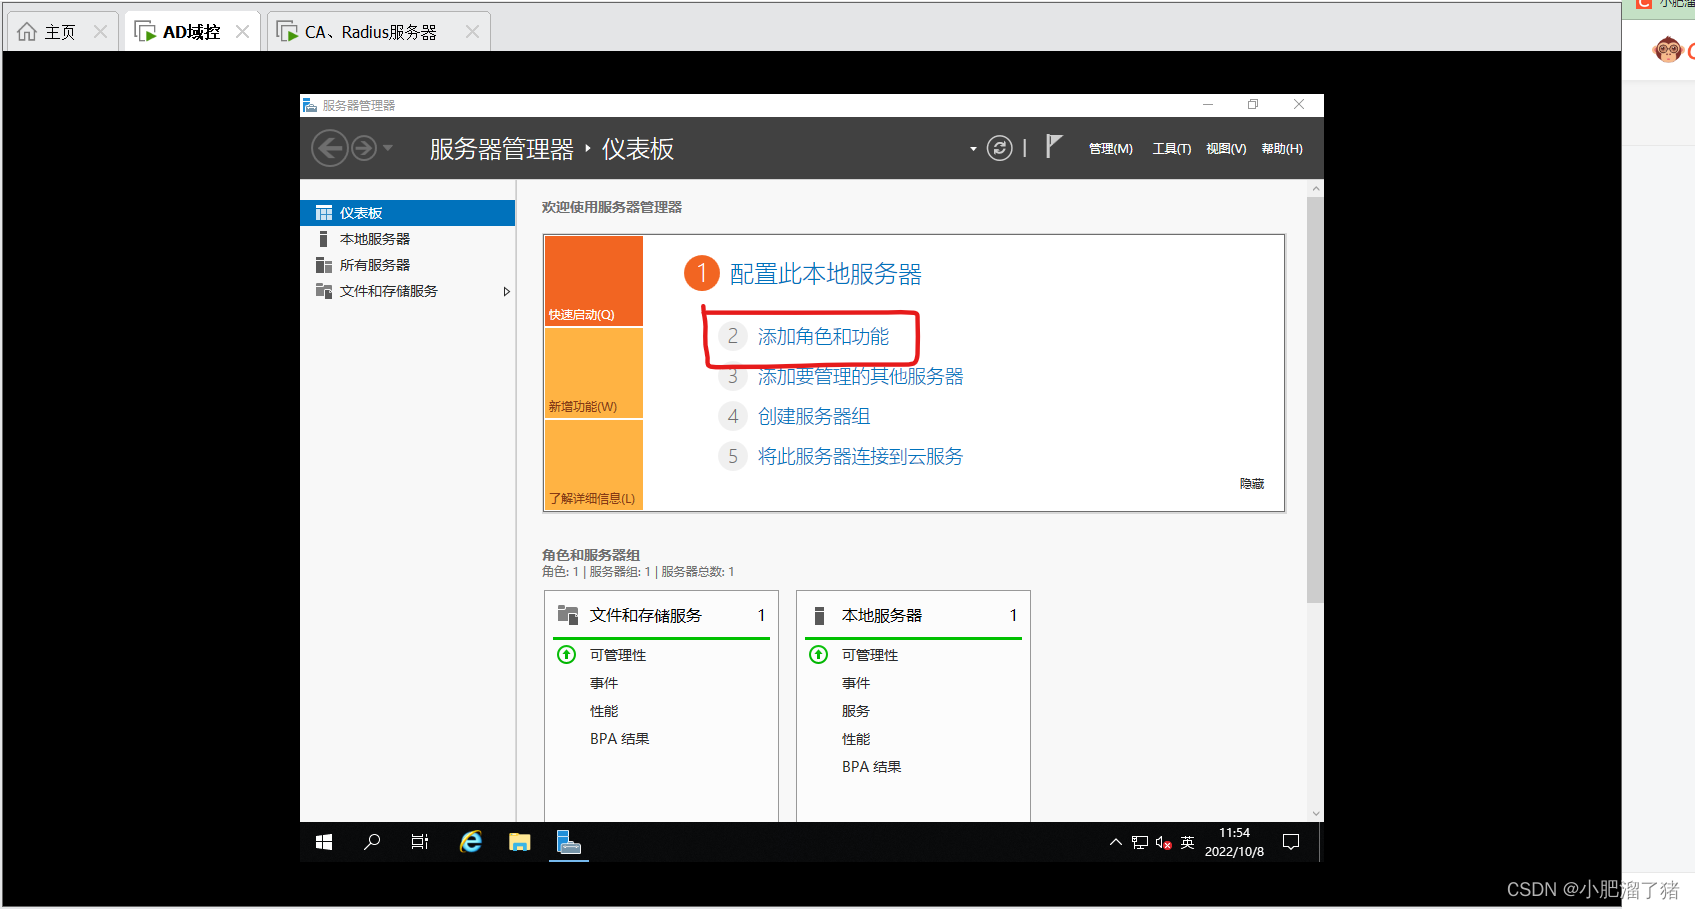Image resolution: width=1695 pixels, height=909 pixels.
Task: Click the 了解详细信息(L) tile
Action: pyautogui.click(x=594, y=465)
